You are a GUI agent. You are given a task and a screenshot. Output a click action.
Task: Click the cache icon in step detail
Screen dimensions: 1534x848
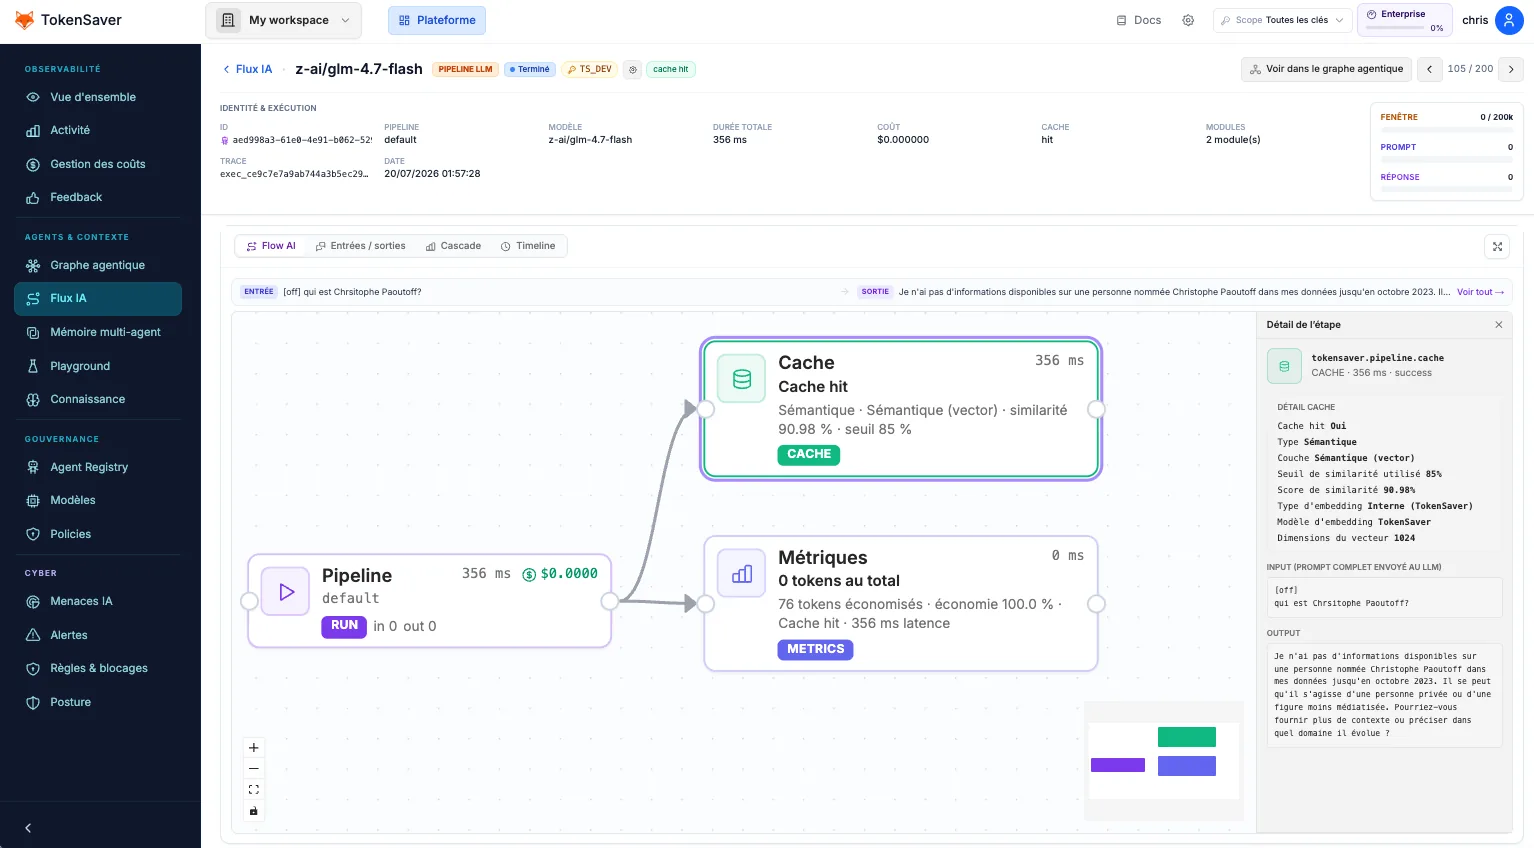point(1284,366)
